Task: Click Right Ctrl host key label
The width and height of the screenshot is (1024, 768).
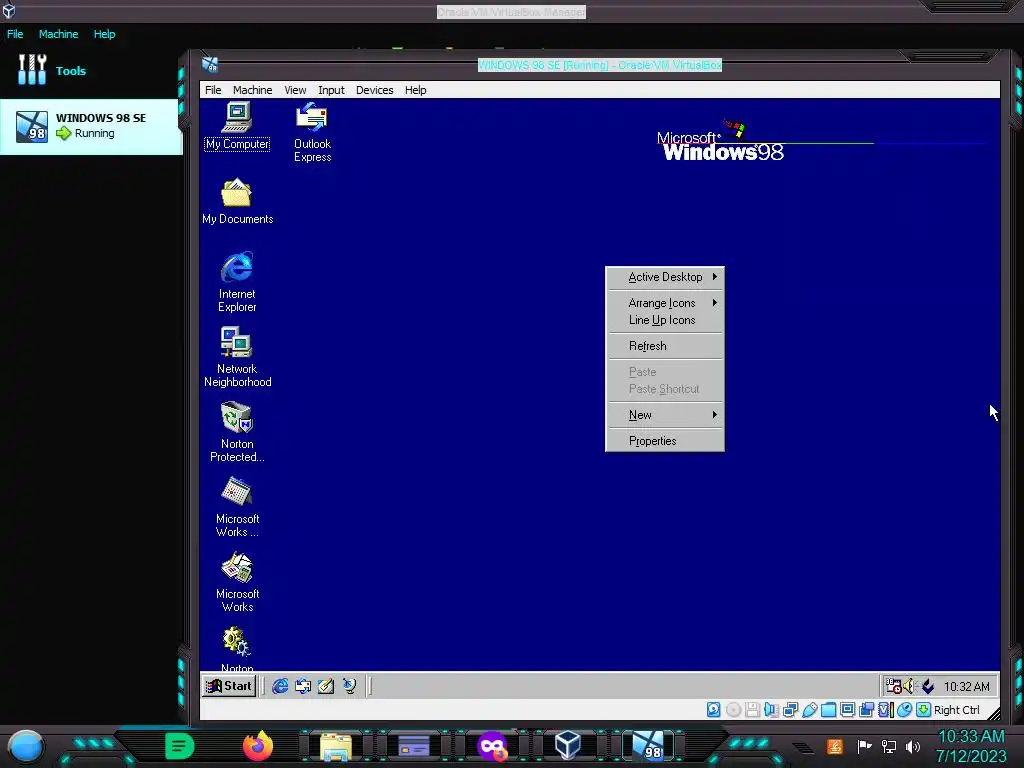Action: [x=957, y=710]
